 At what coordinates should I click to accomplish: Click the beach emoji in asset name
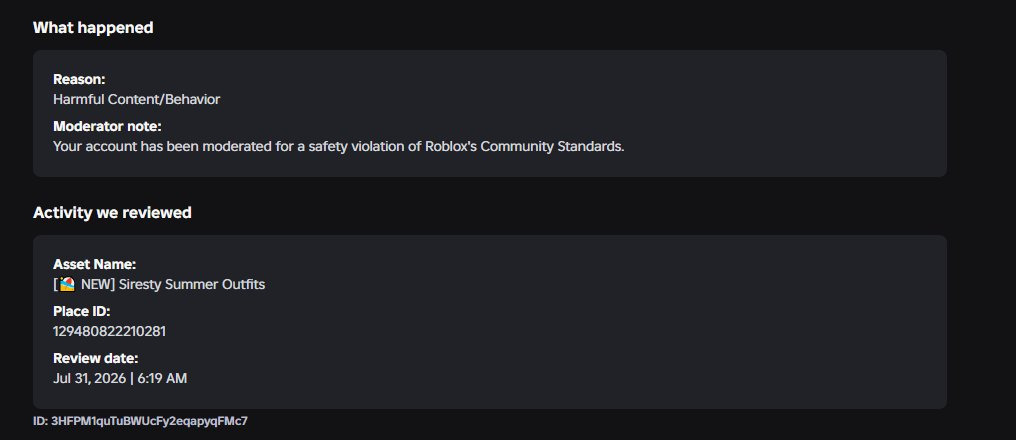click(67, 284)
